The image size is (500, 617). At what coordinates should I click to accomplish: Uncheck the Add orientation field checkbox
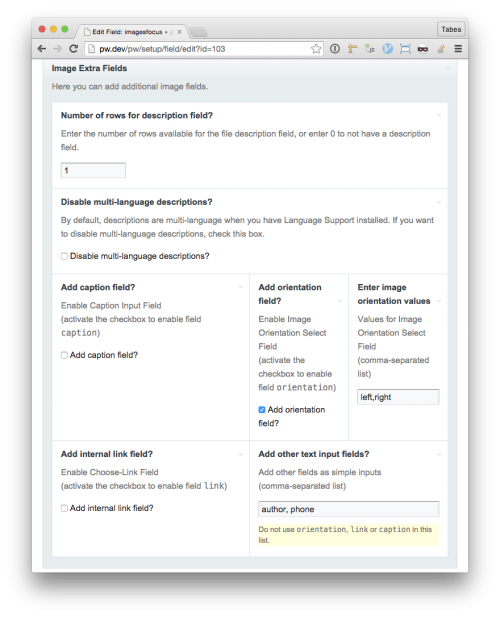[262, 410]
